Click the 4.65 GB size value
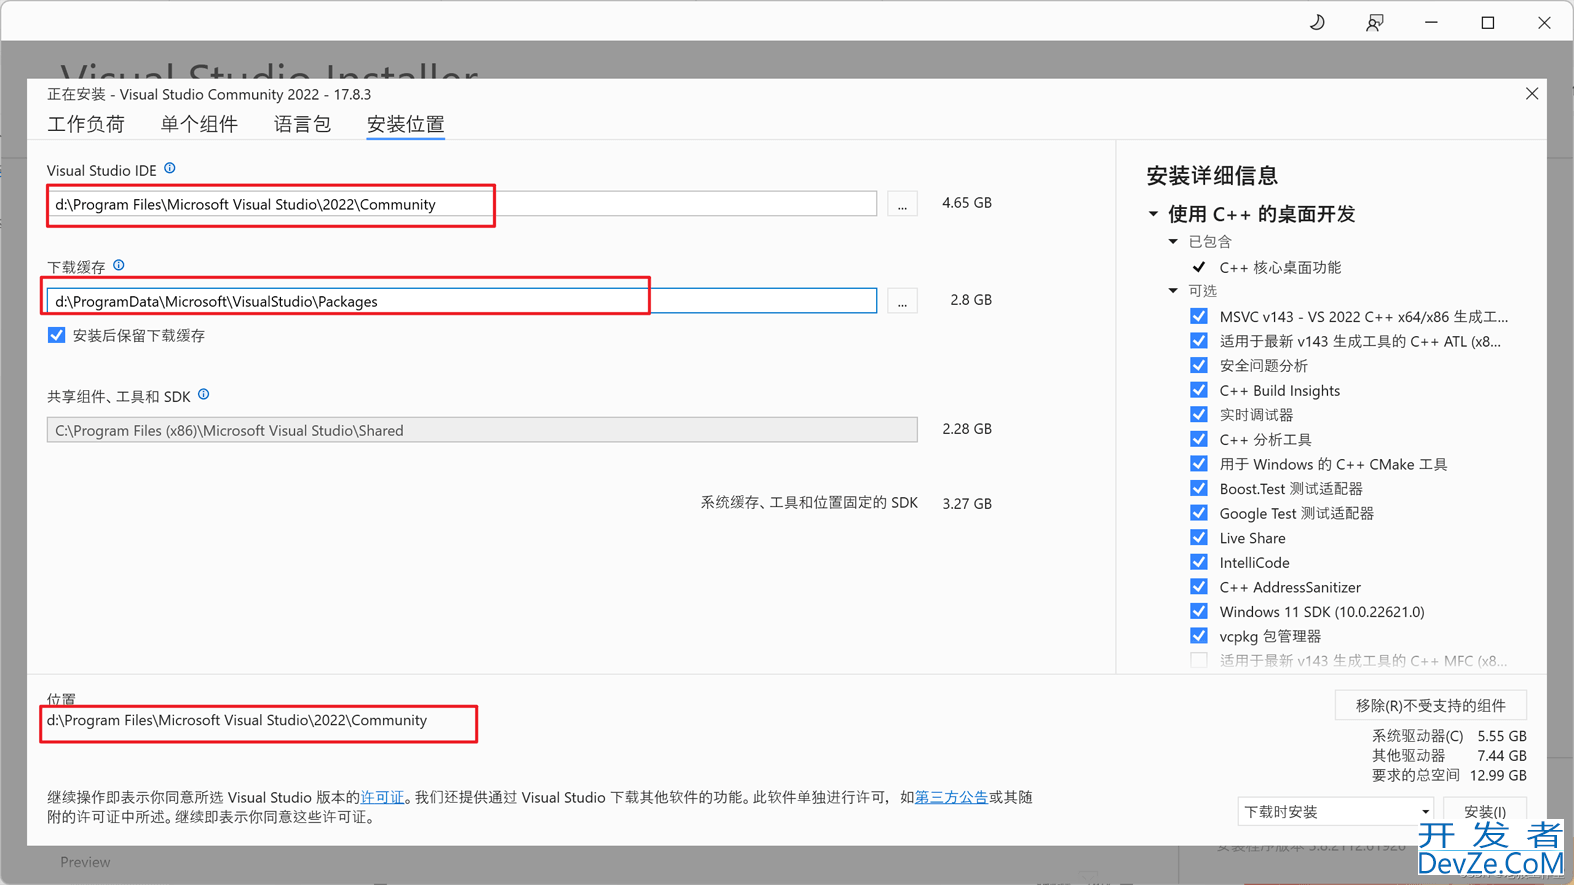 (x=967, y=202)
